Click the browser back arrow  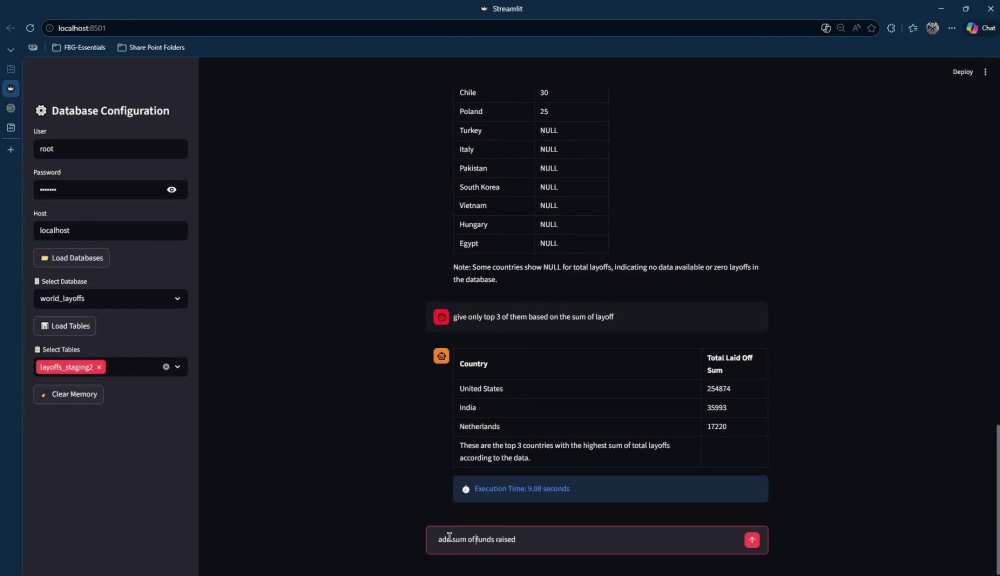[11, 28]
